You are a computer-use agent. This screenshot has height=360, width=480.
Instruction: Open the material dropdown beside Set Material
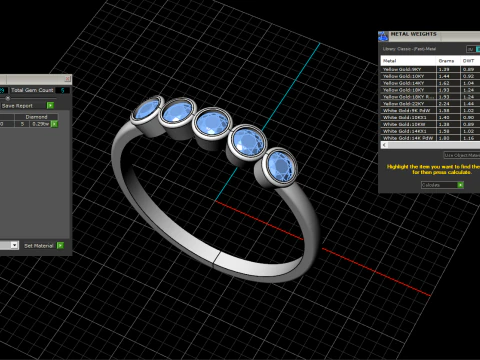pyautogui.click(x=14, y=245)
